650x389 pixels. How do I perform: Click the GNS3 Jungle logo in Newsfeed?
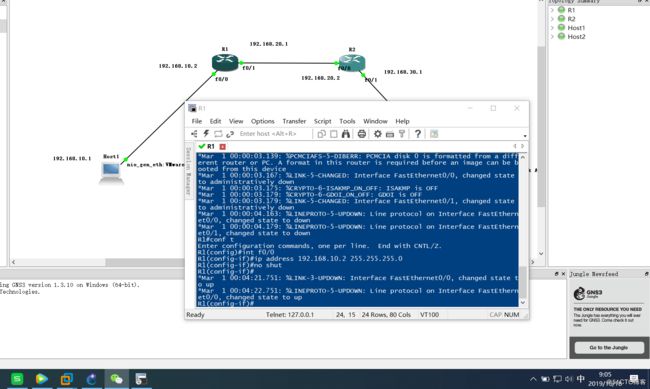(588, 294)
